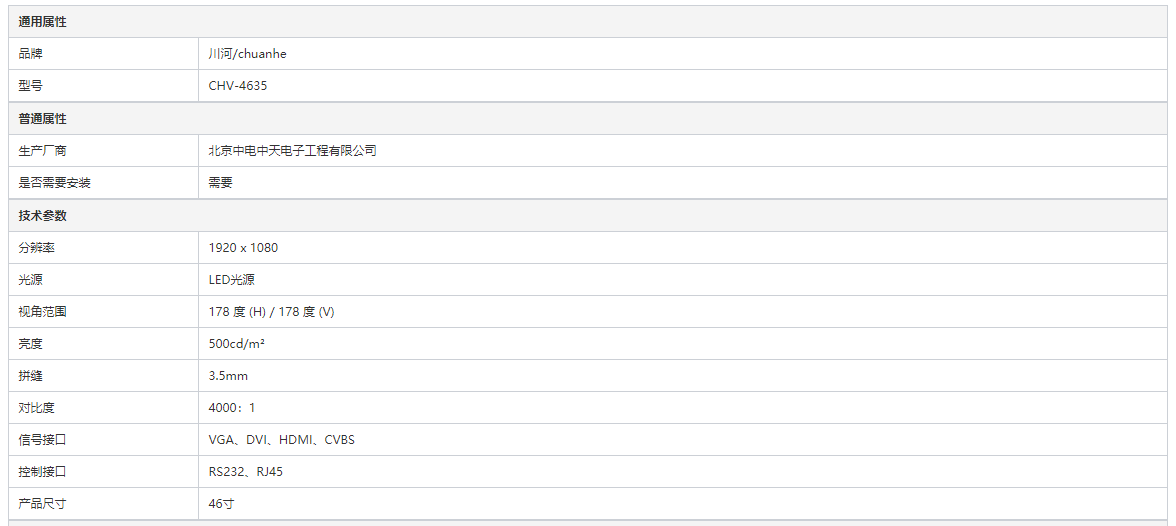Image resolution: width=1176 pixels, height=526 pixels.
Task: Select the 分辨率 label cell
Action: (104, 248)
